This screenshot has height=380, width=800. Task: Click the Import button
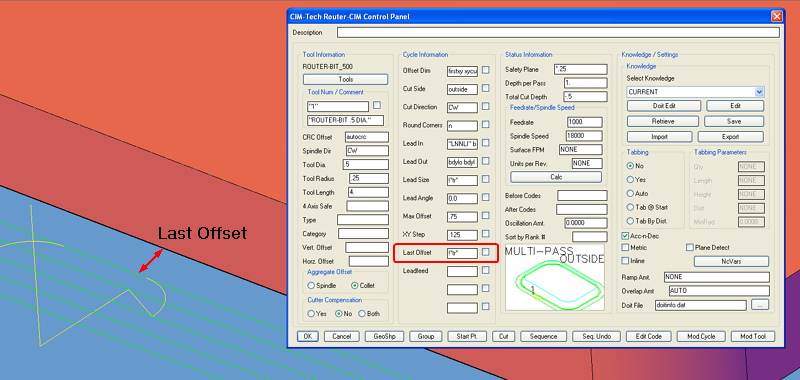tap(659, 137)
